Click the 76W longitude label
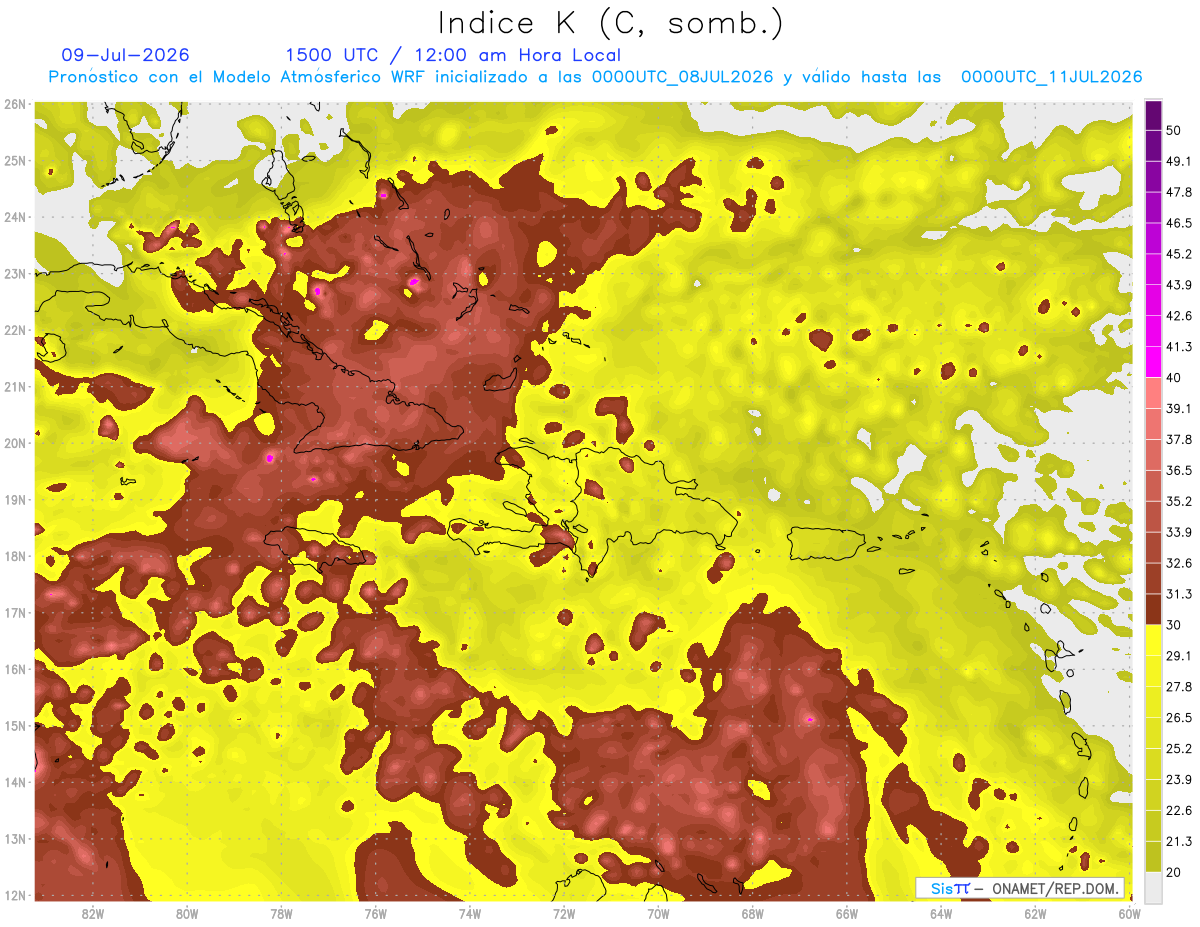1200x927 pixels. pos(376,913)
